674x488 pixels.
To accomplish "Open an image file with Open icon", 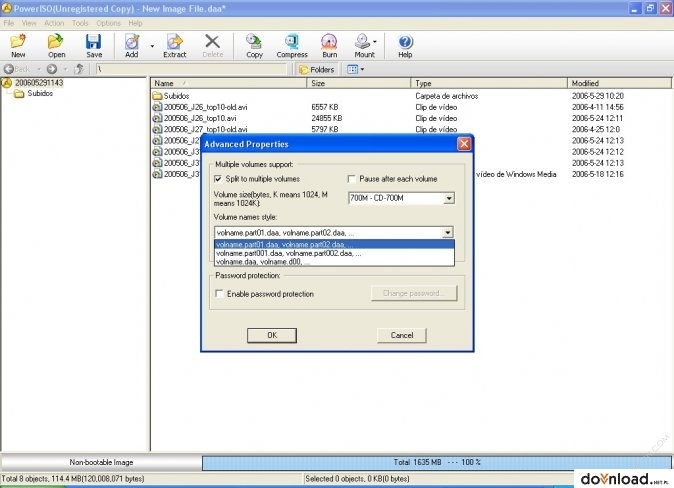I will pyautogui.click(x=56, y=46).
